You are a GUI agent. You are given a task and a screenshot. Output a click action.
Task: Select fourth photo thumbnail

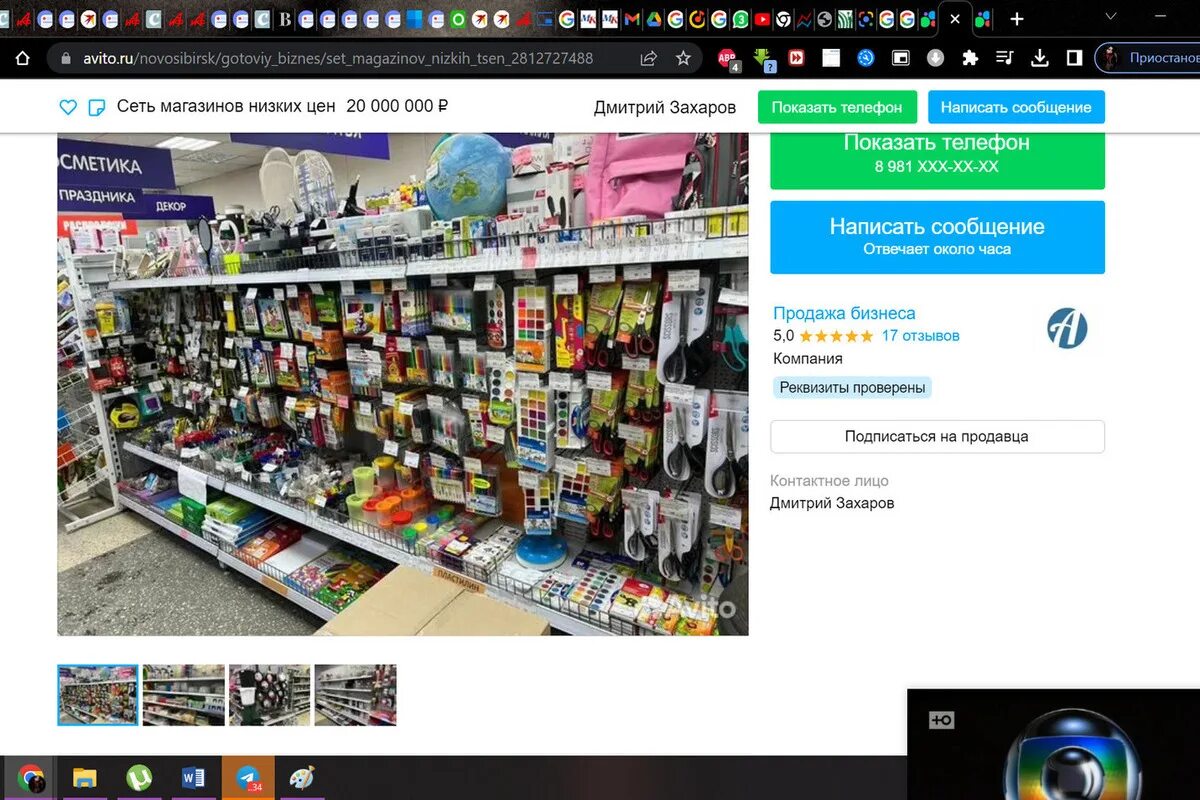point(356,695)
